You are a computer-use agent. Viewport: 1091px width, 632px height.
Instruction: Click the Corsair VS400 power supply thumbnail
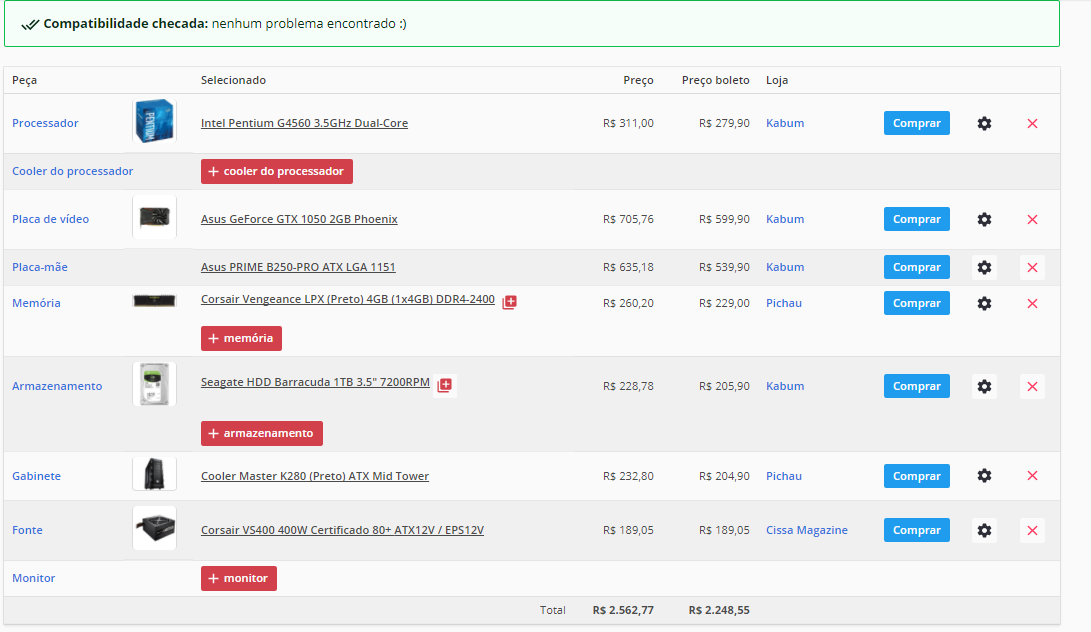point(154,528)
